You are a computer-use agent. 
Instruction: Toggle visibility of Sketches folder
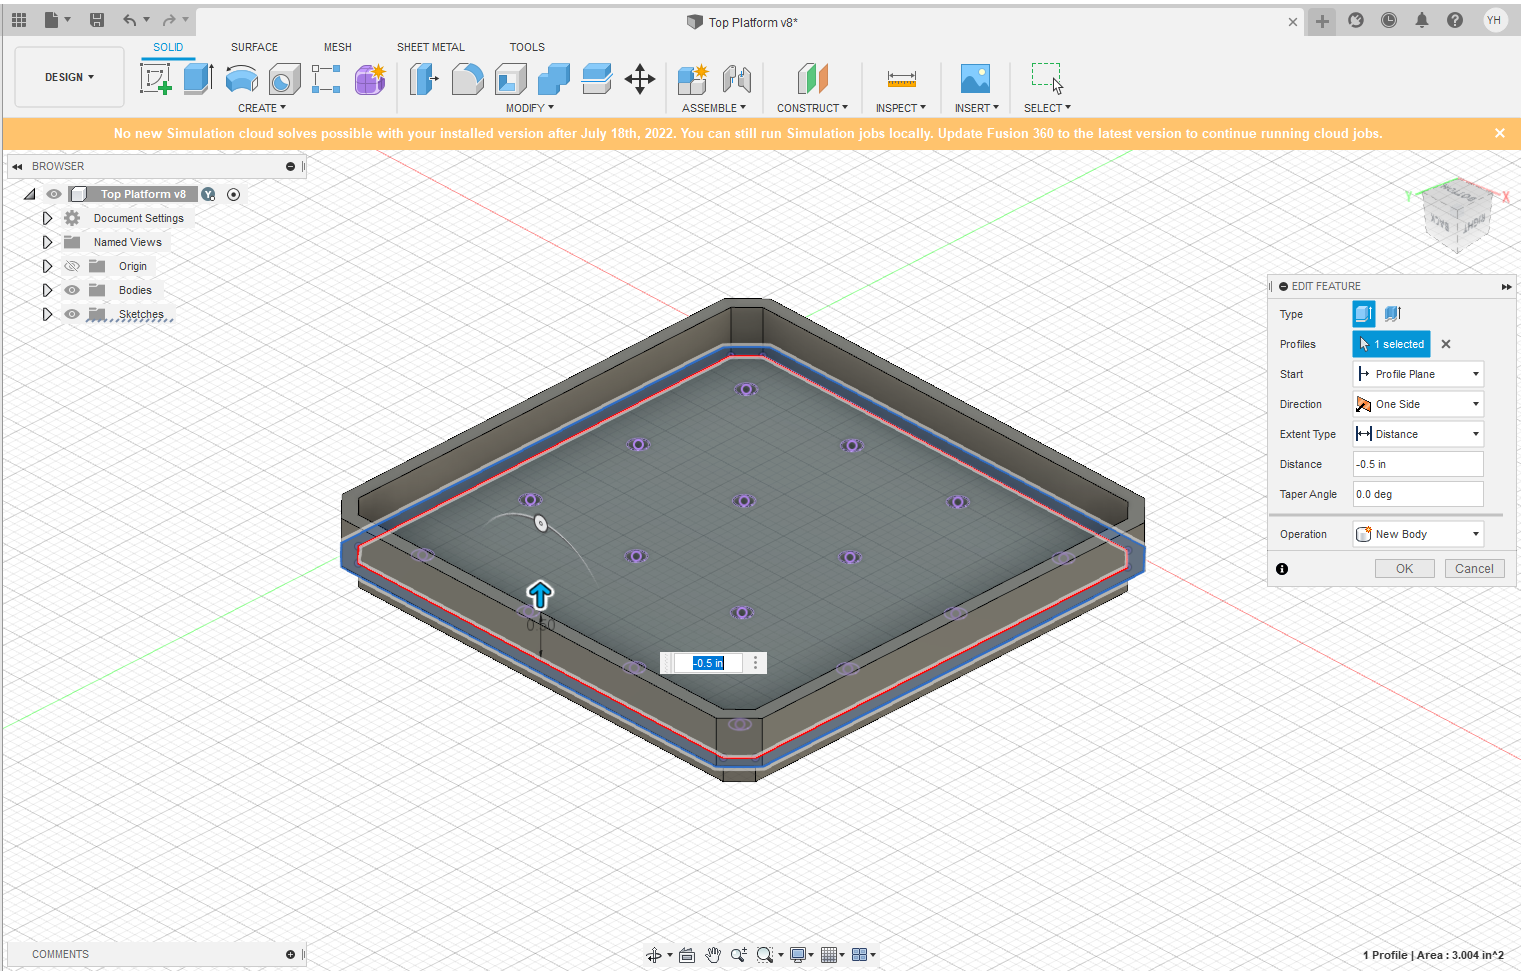[x=72, y=314]
